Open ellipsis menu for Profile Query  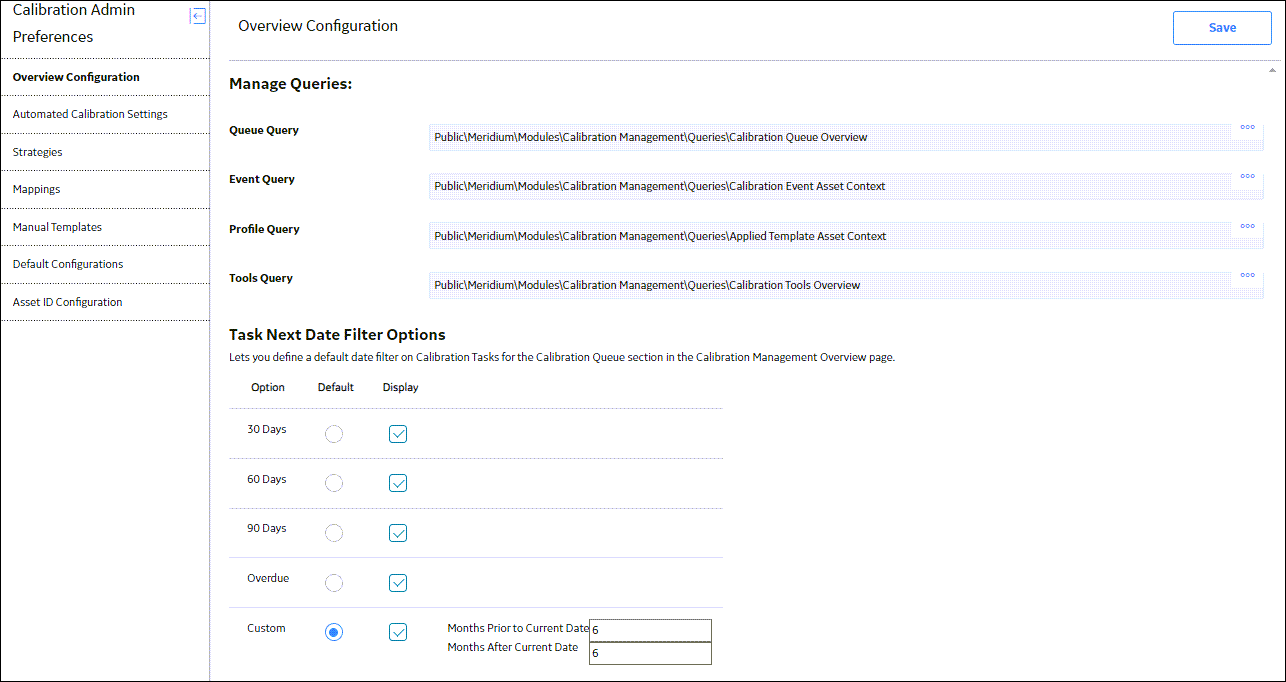pyautogui.click(x=1247, y=226)
